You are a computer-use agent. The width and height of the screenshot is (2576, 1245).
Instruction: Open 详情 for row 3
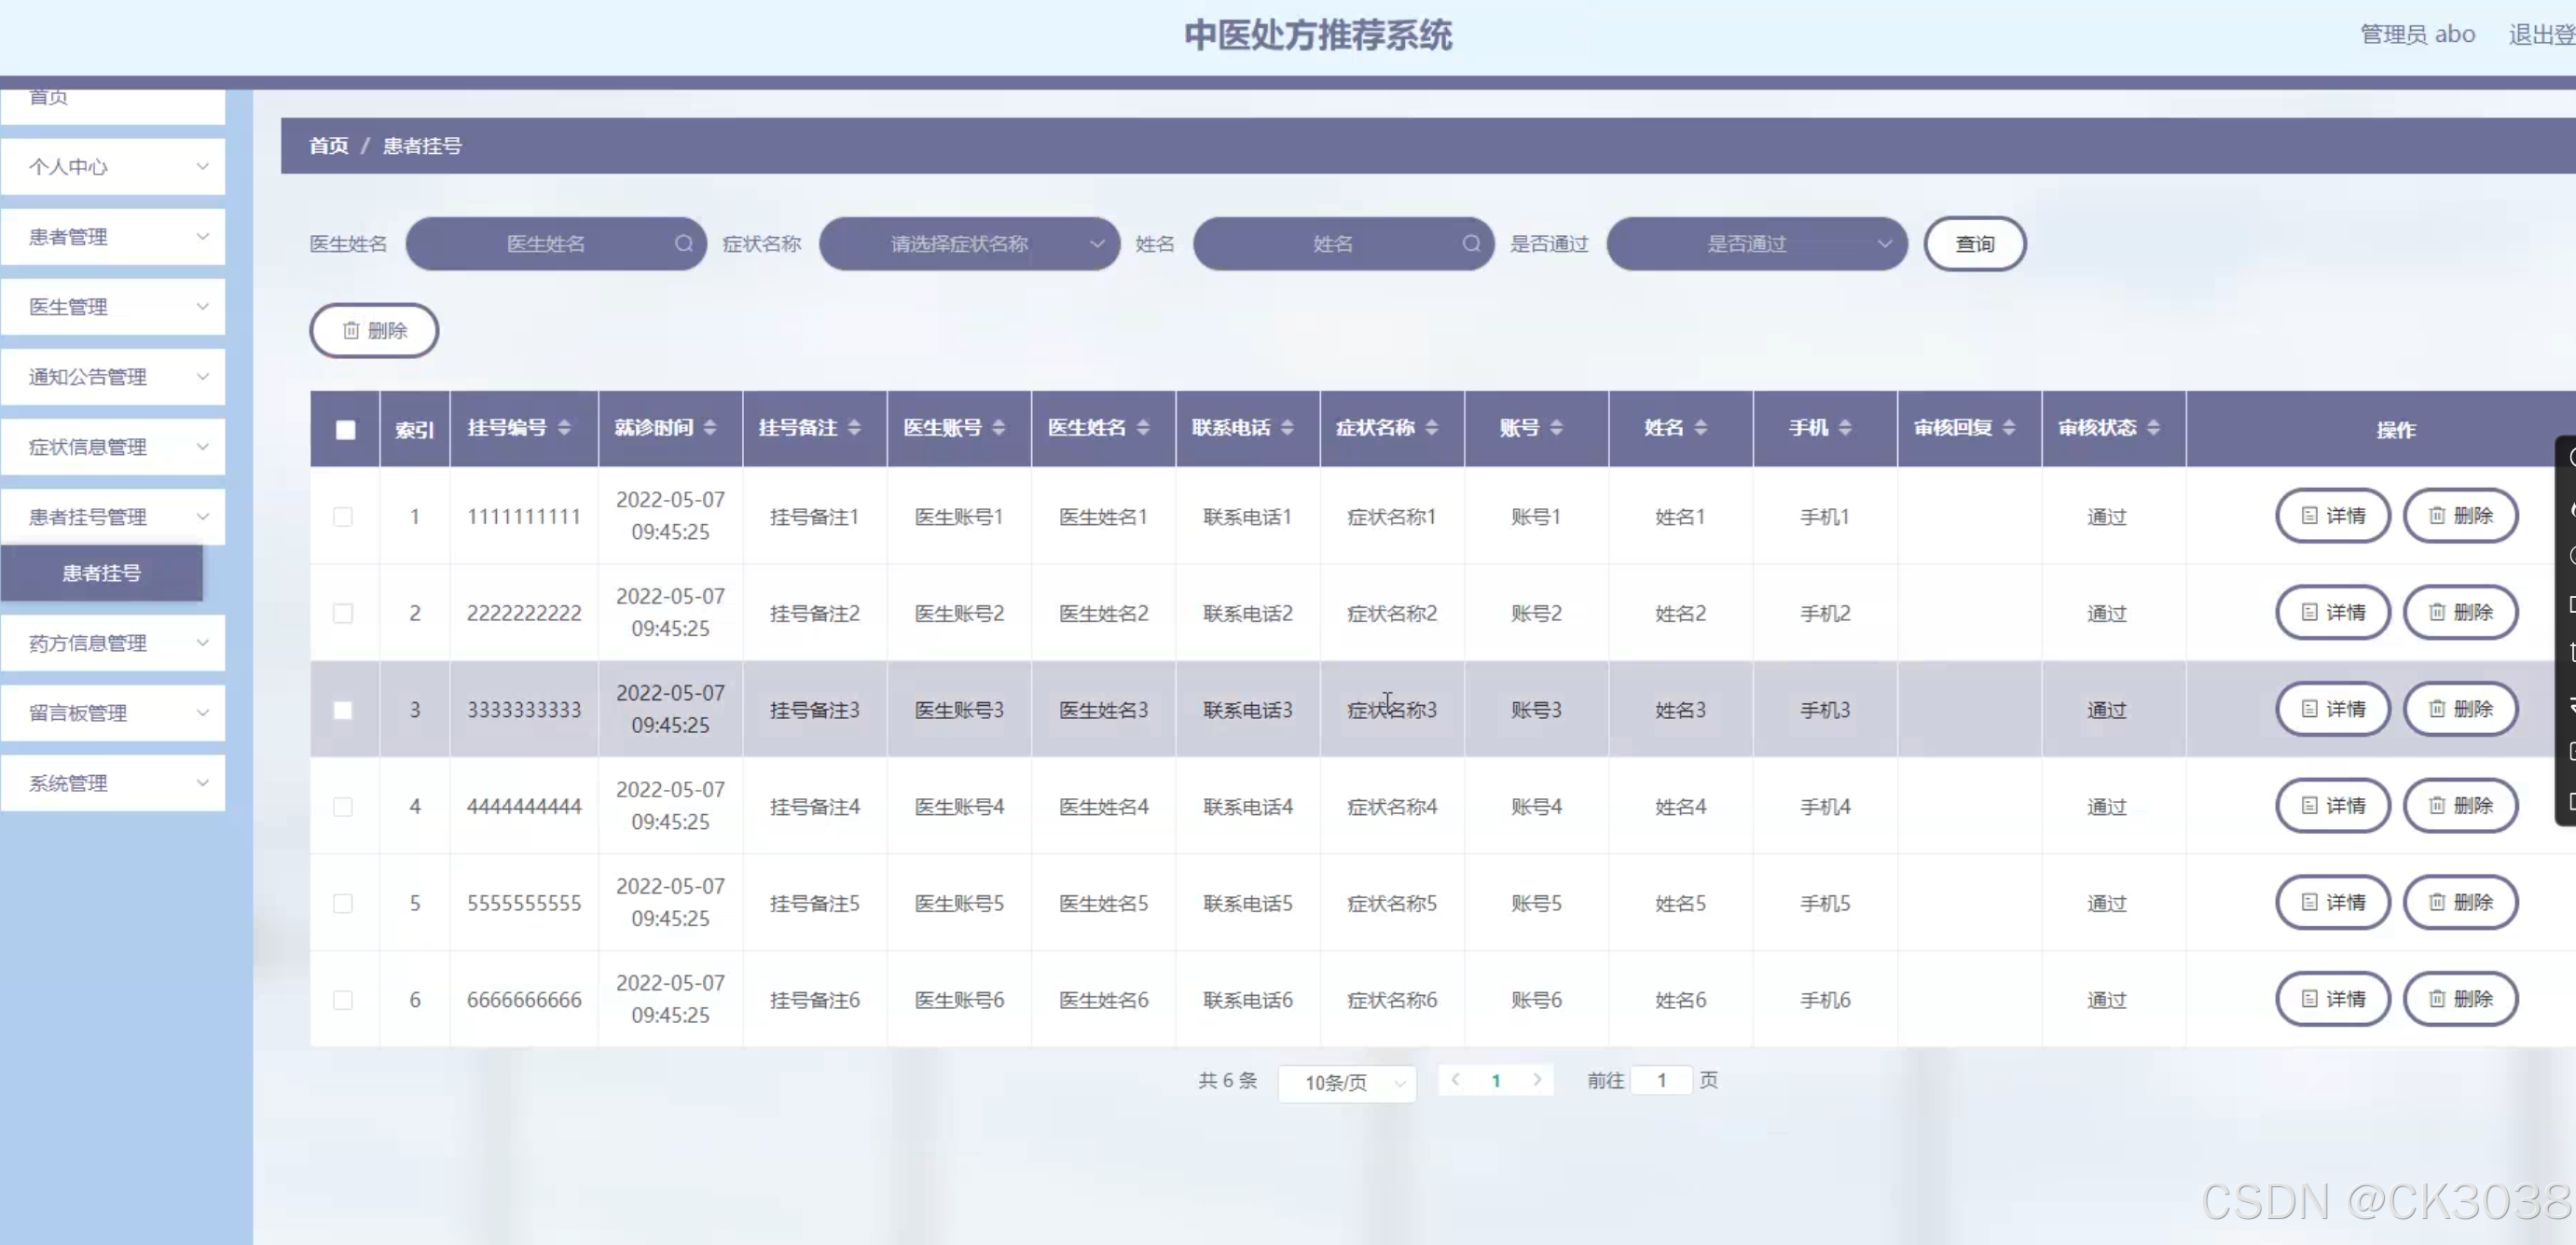pyautogui.click(x=2332, y=709)
